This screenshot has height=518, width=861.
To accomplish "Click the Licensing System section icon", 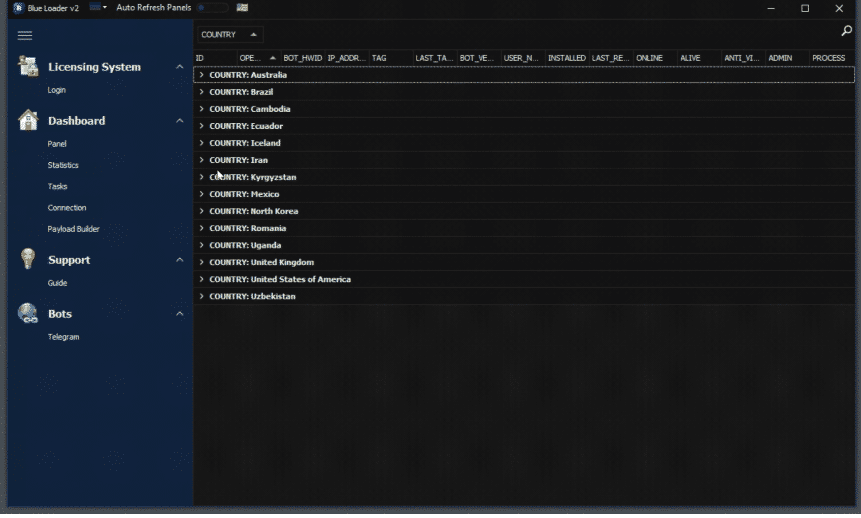I will click(x=28, y=66).
